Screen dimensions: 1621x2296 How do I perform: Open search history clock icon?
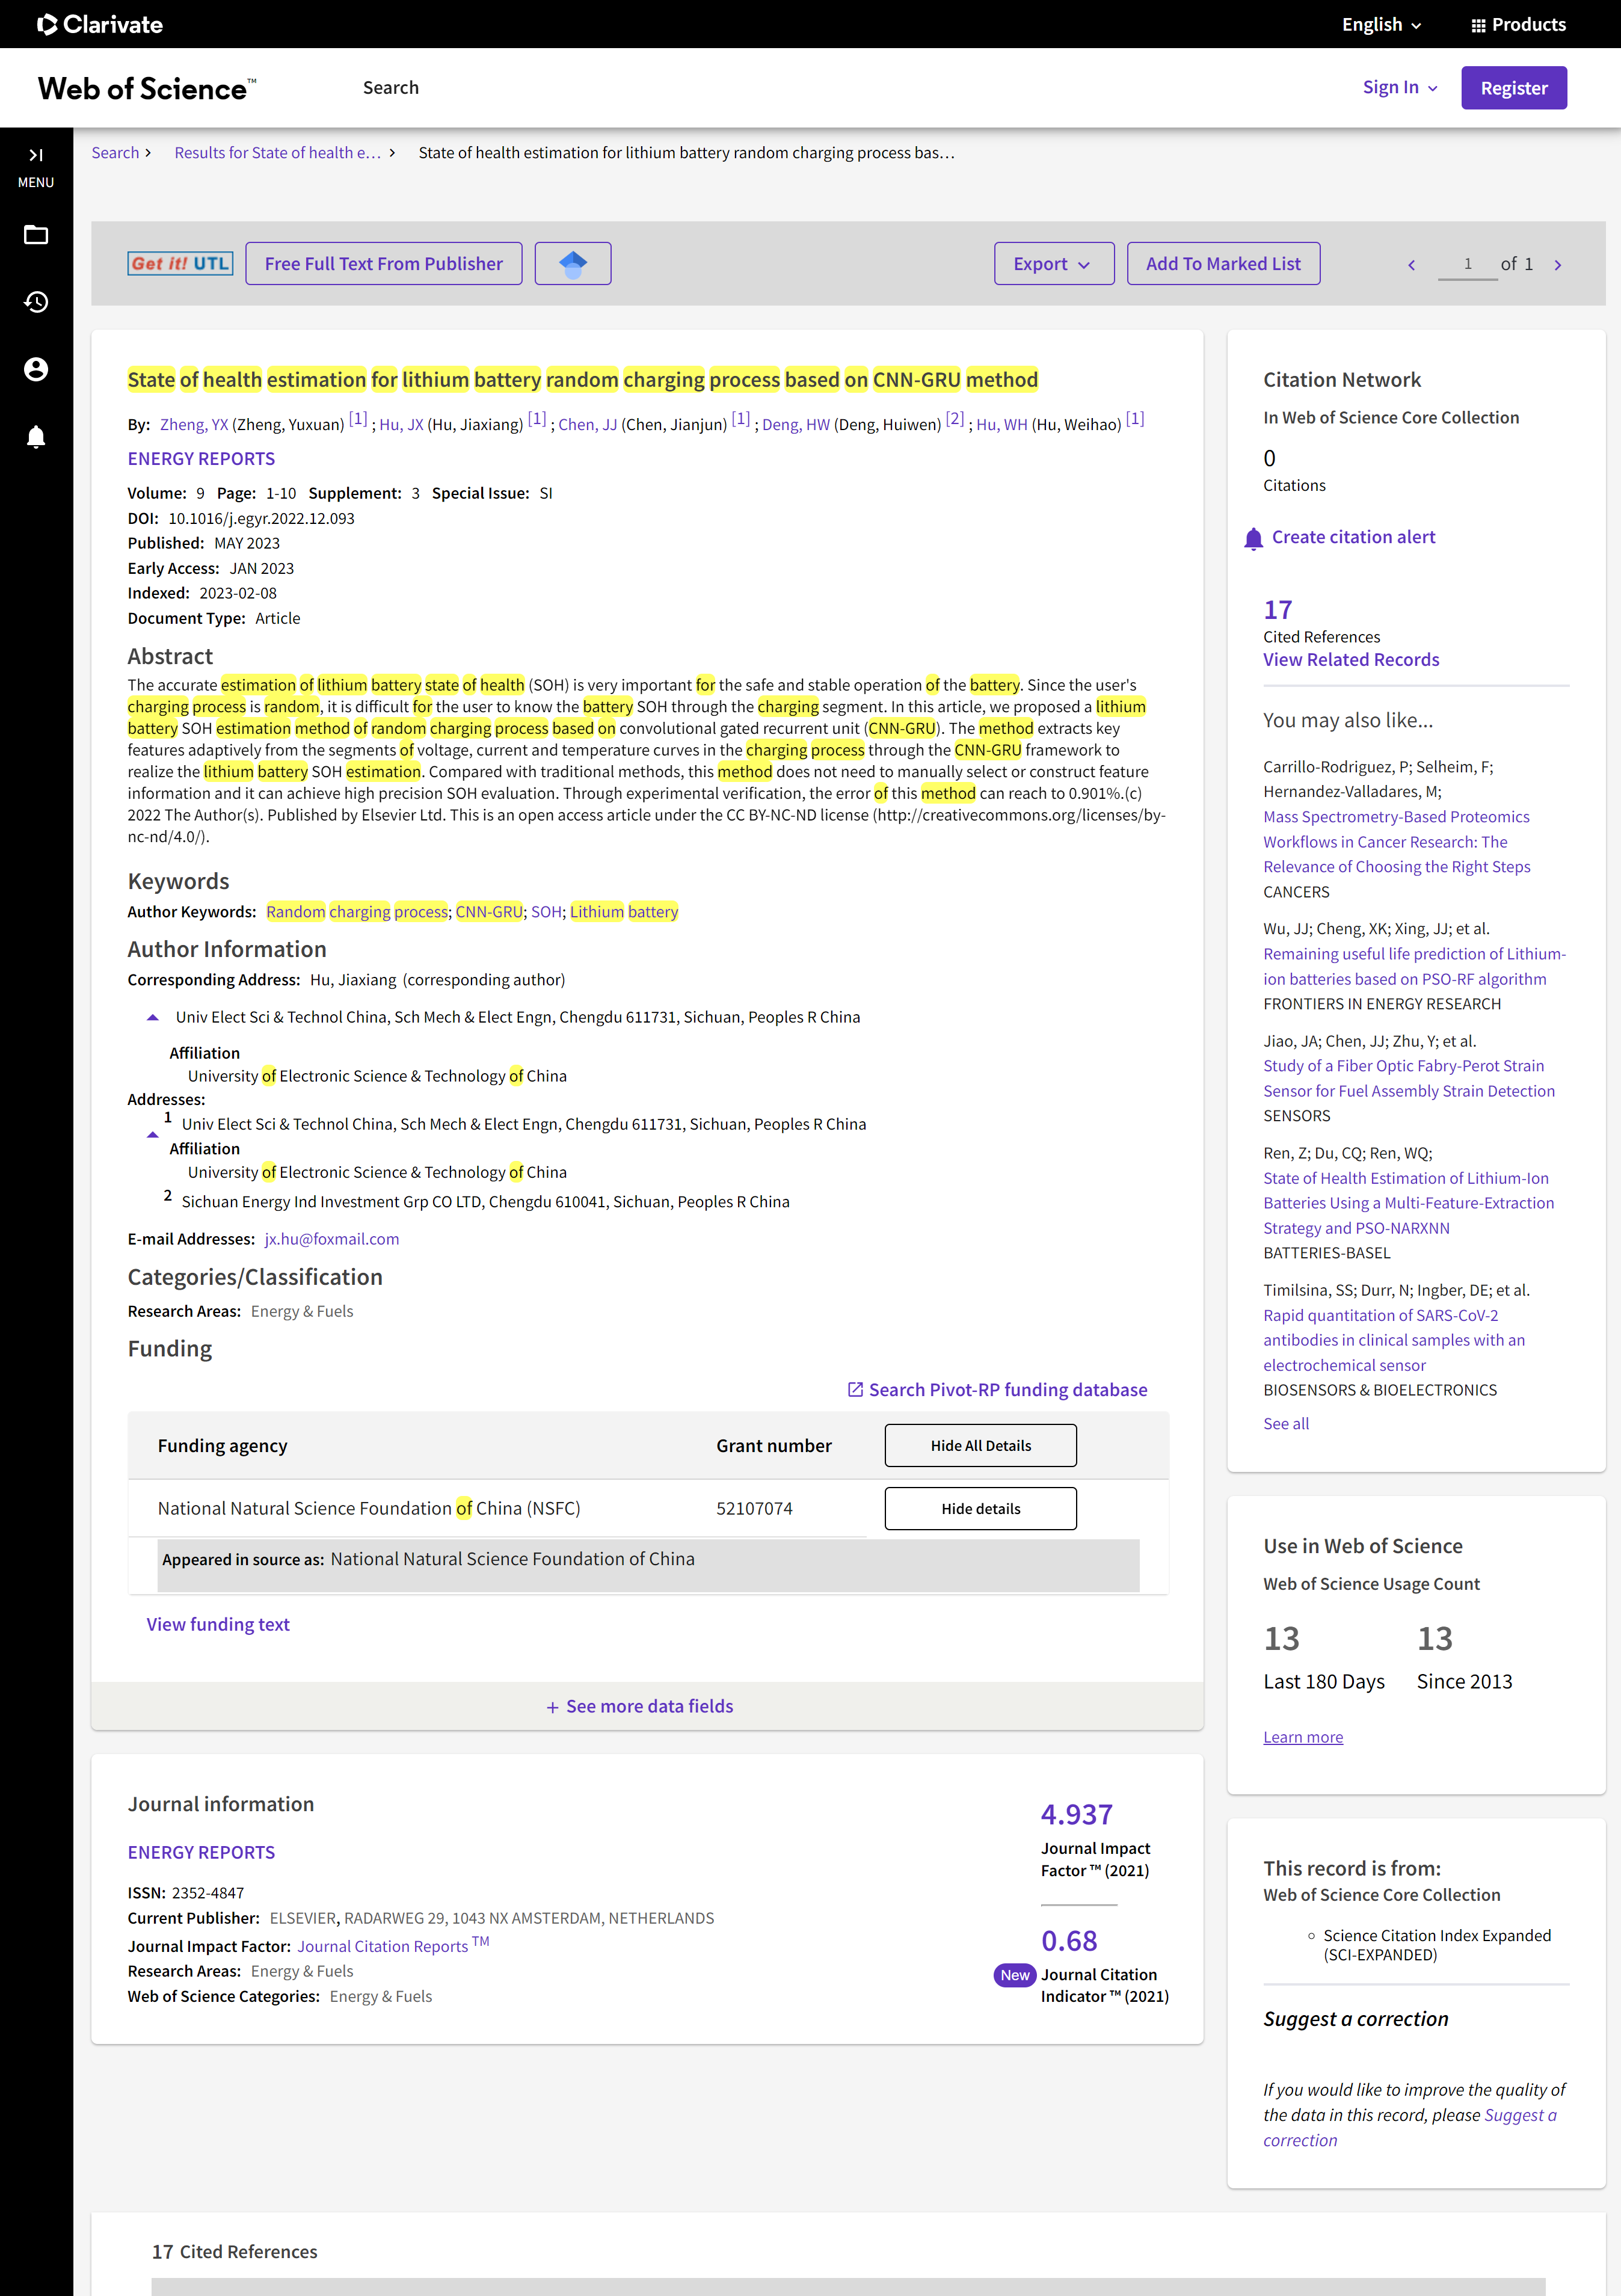36,302
